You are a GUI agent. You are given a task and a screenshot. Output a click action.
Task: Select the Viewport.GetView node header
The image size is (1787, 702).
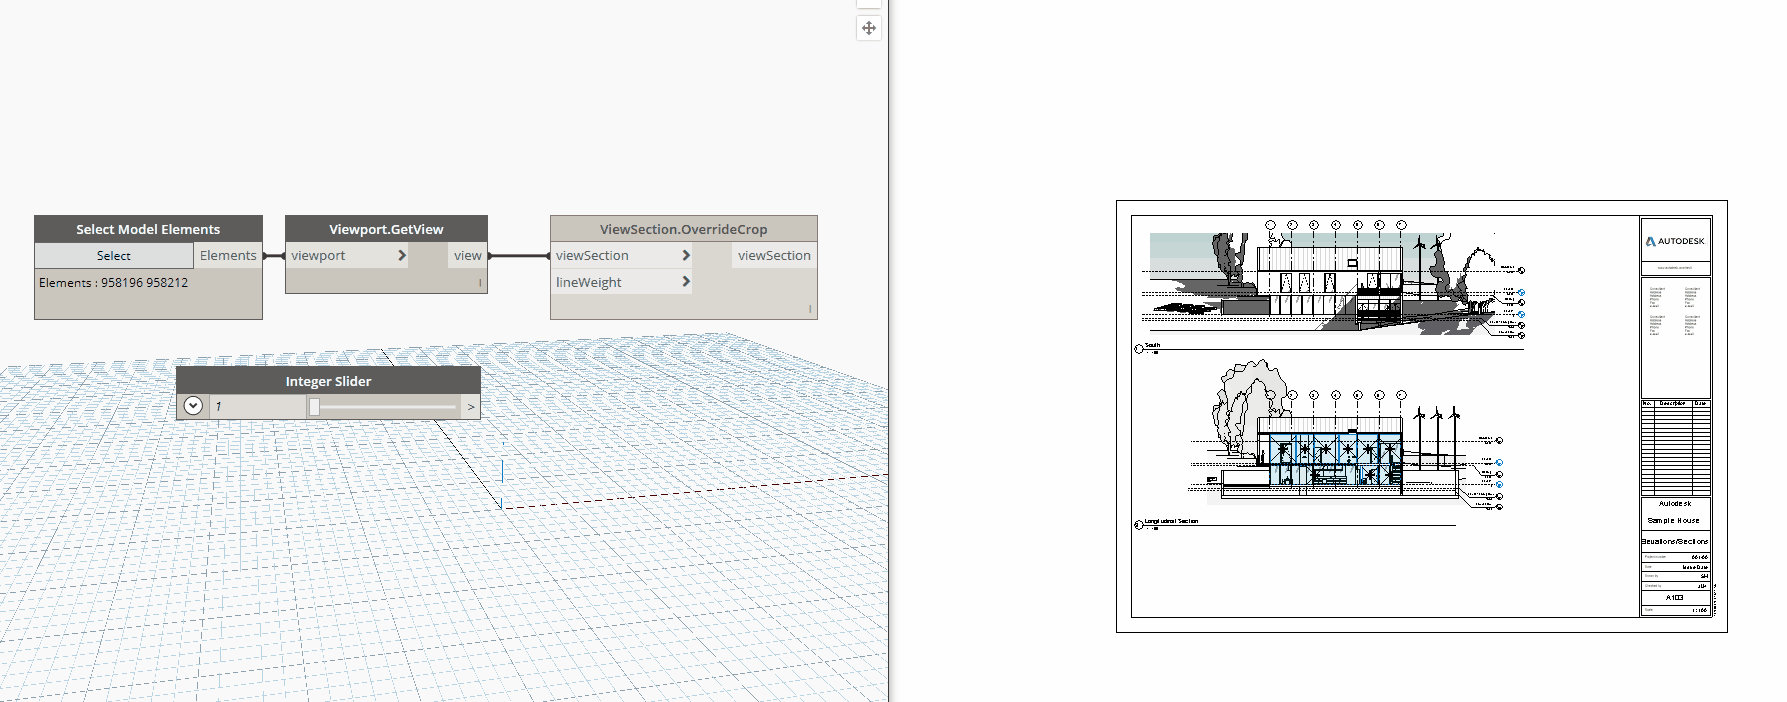[x=386, y=229]
